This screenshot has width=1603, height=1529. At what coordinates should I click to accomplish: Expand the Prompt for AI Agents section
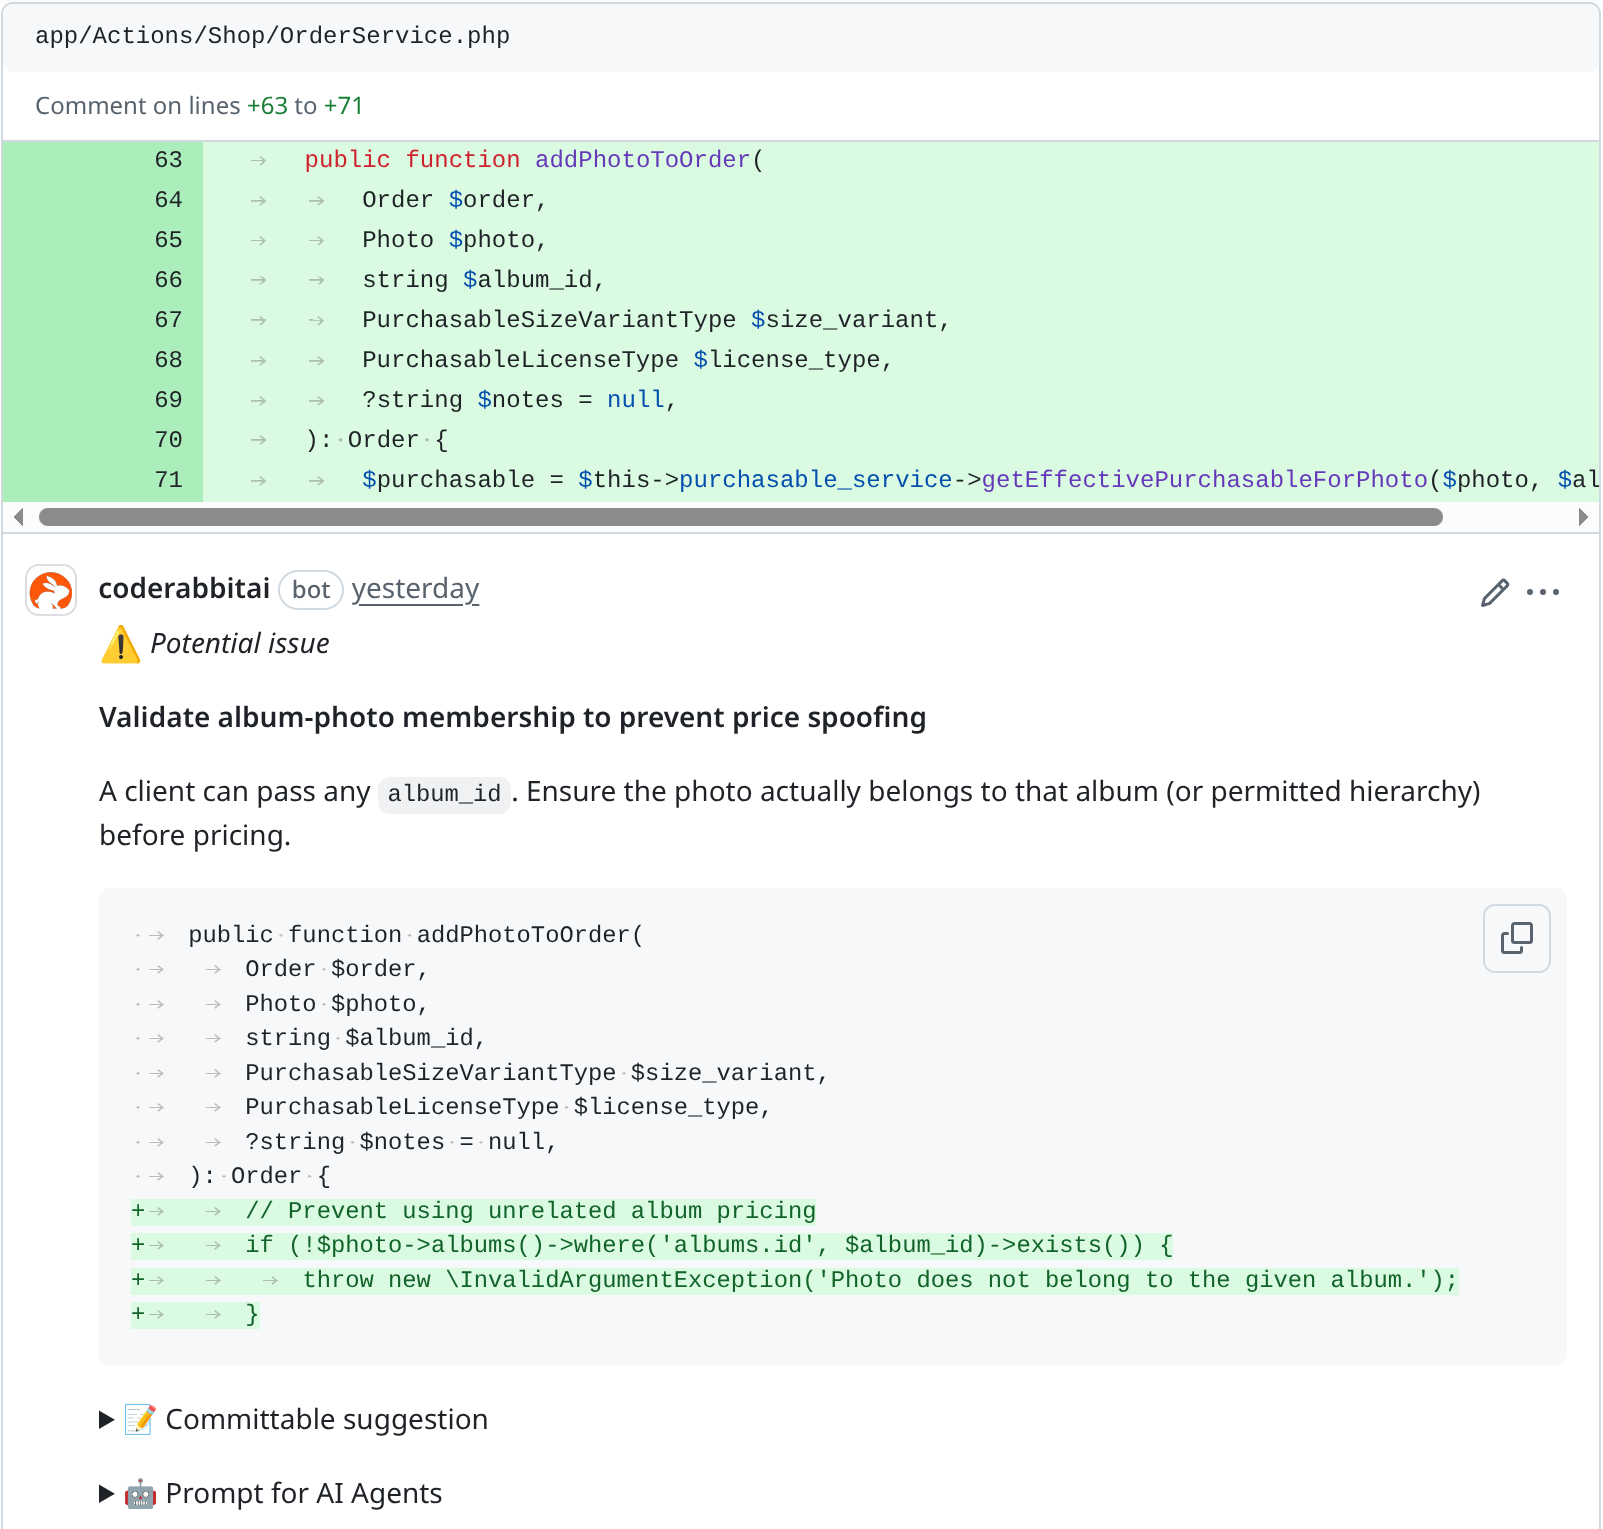(x=271, y=1494)
